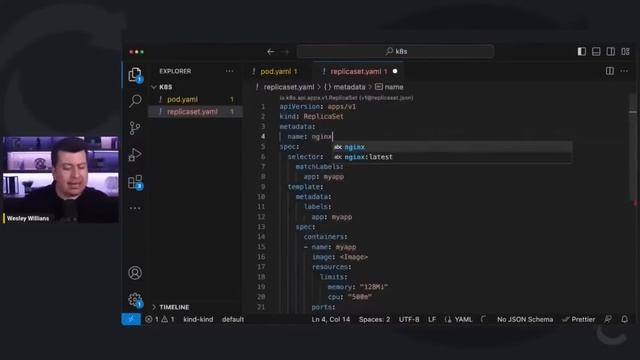
Task: Open the Run and Debug view
Action: pos(135,155)
